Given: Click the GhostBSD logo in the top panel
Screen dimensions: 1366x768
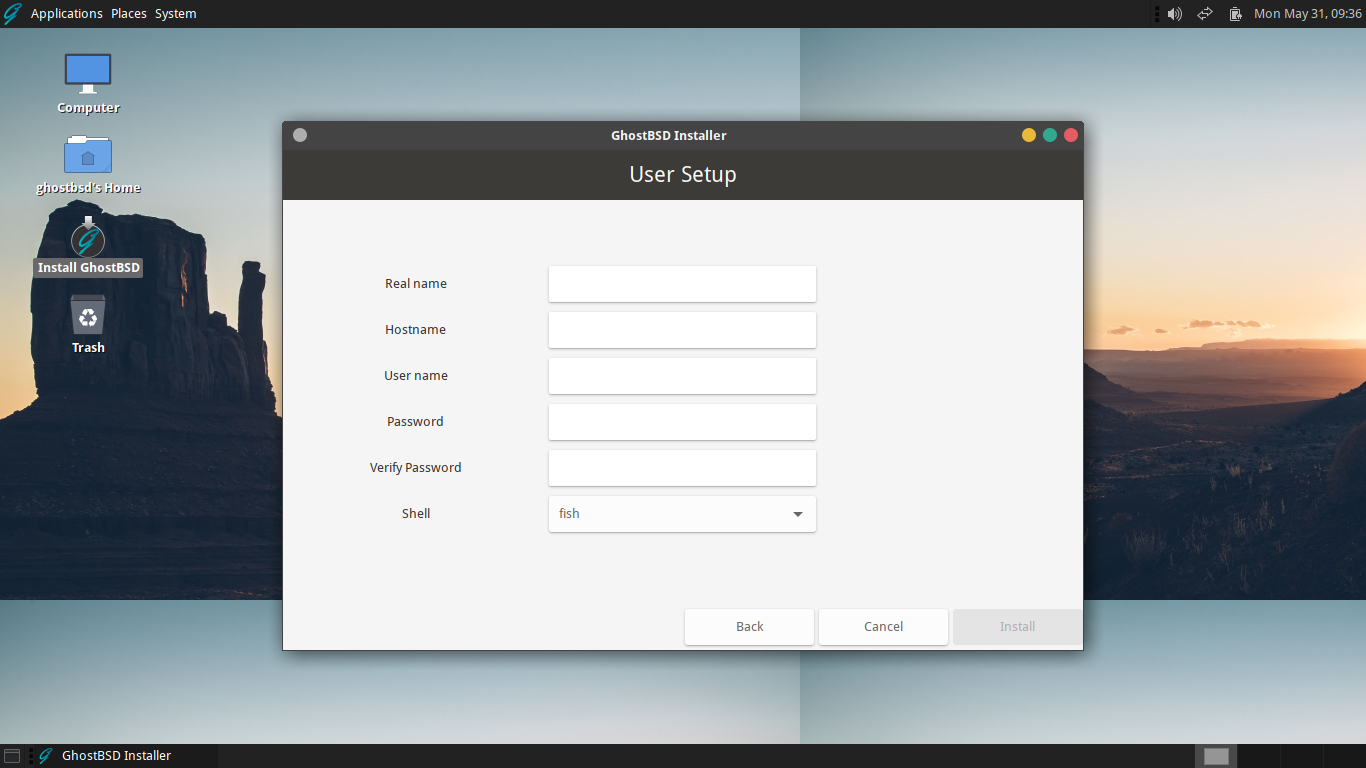Looking at the screenshot, I should 12,14.
